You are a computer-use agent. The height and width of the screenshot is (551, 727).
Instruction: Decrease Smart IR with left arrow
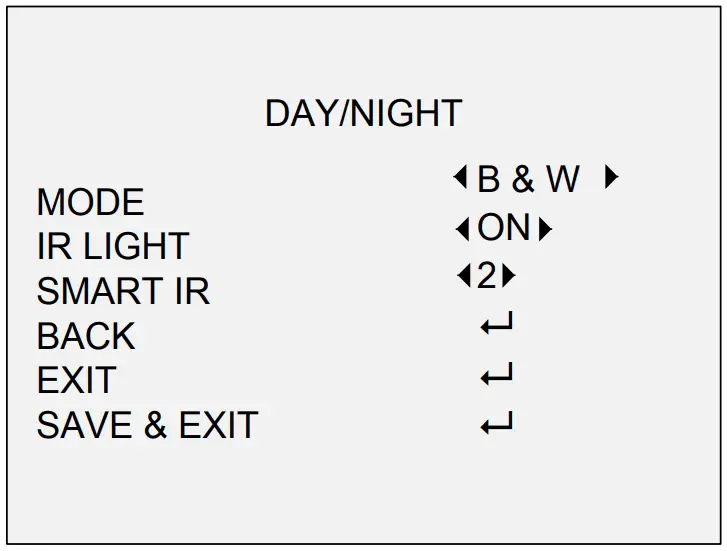coord(463,275)
